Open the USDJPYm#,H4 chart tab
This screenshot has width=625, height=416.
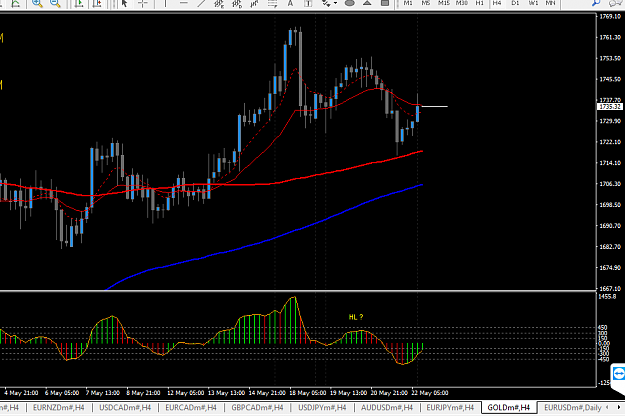[x=322, y=408]
